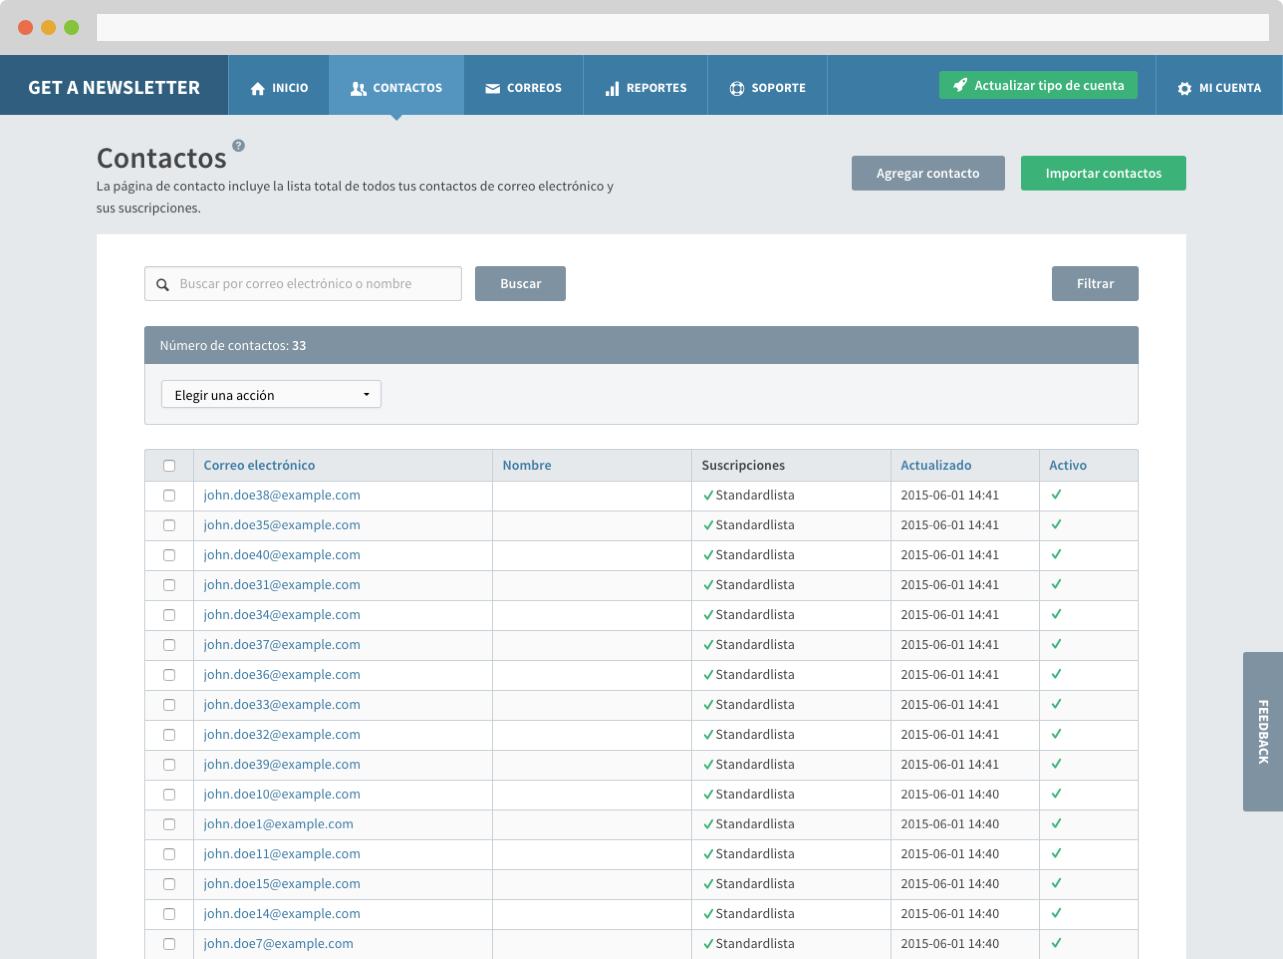This screenshot has height=959, width=1283.
Task: Click the Agregar contacto button
Action: pos(927,173)
